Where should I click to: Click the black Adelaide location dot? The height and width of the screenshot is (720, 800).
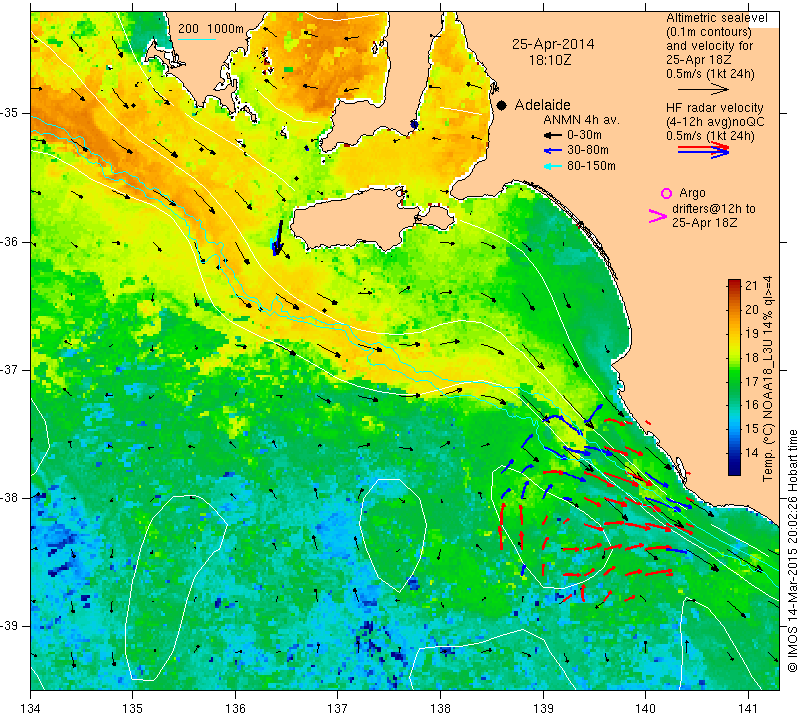tap(502, 105)
